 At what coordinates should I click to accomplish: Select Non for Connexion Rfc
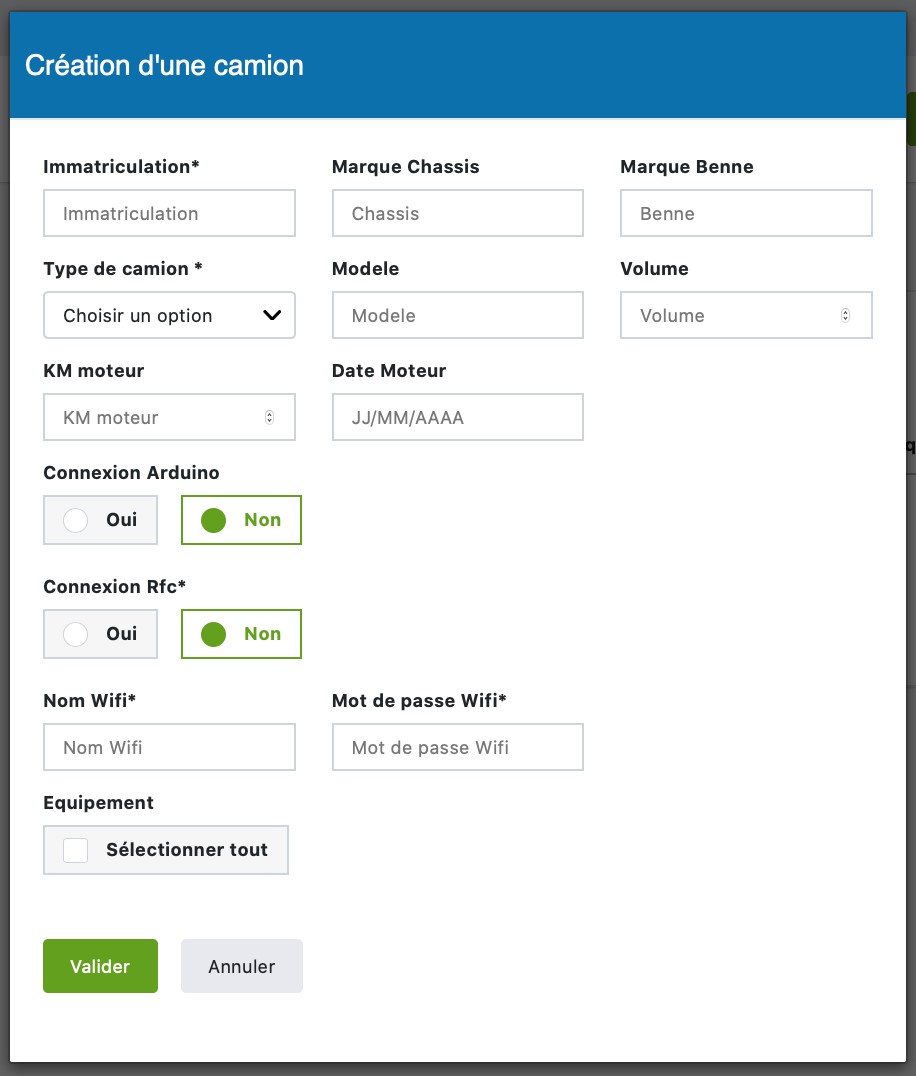(x=241, y=634)
